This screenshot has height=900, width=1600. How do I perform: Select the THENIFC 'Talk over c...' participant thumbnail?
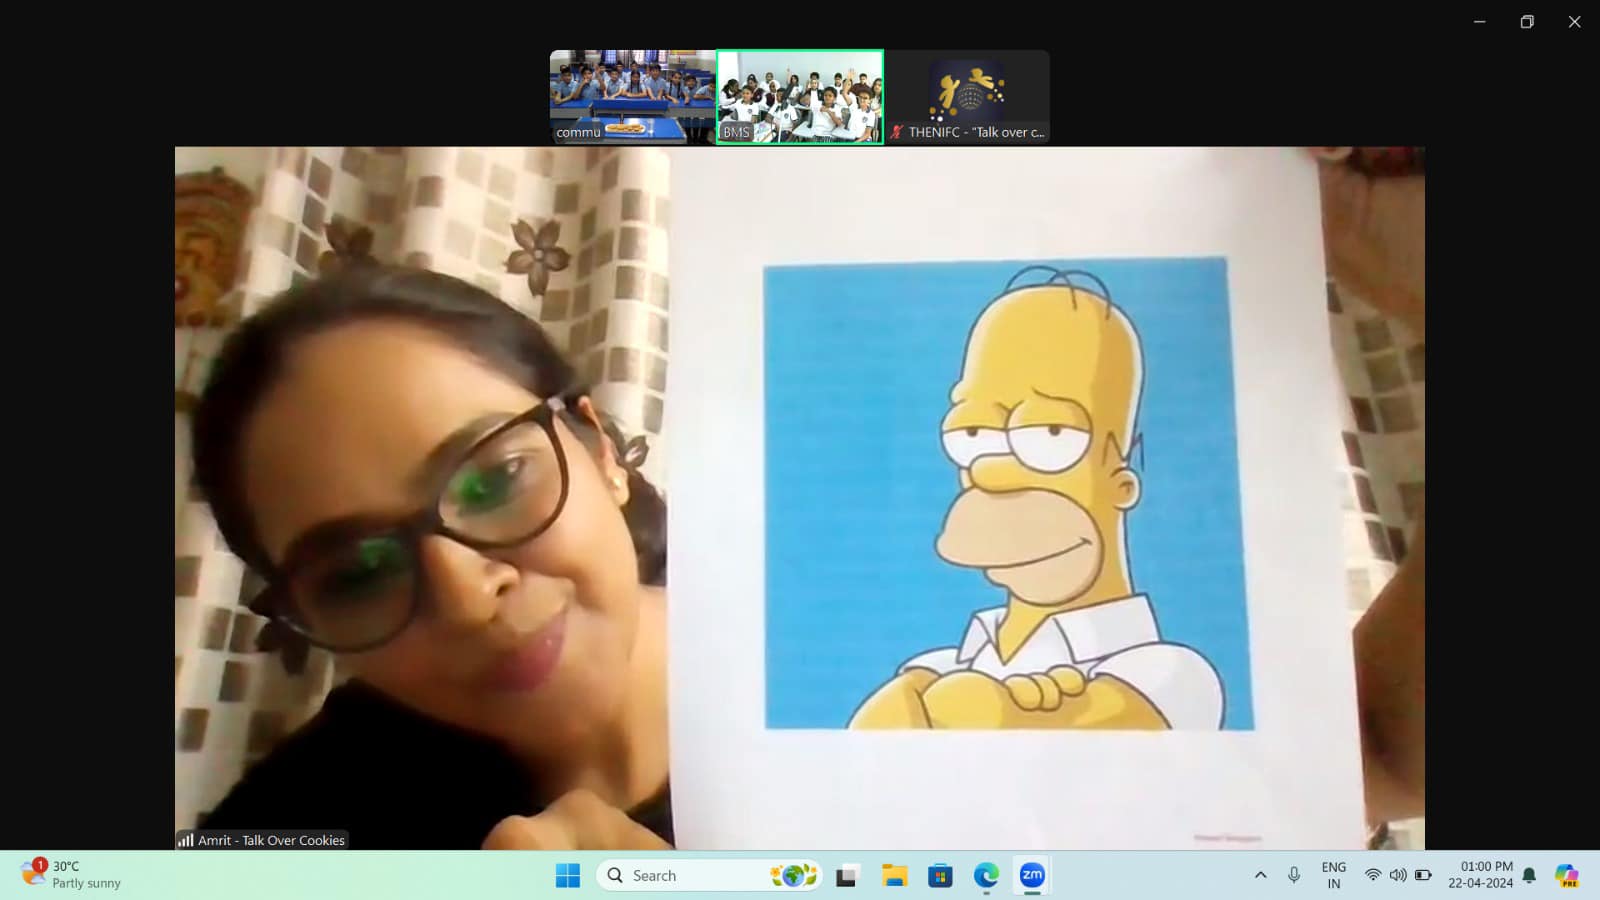968,97
